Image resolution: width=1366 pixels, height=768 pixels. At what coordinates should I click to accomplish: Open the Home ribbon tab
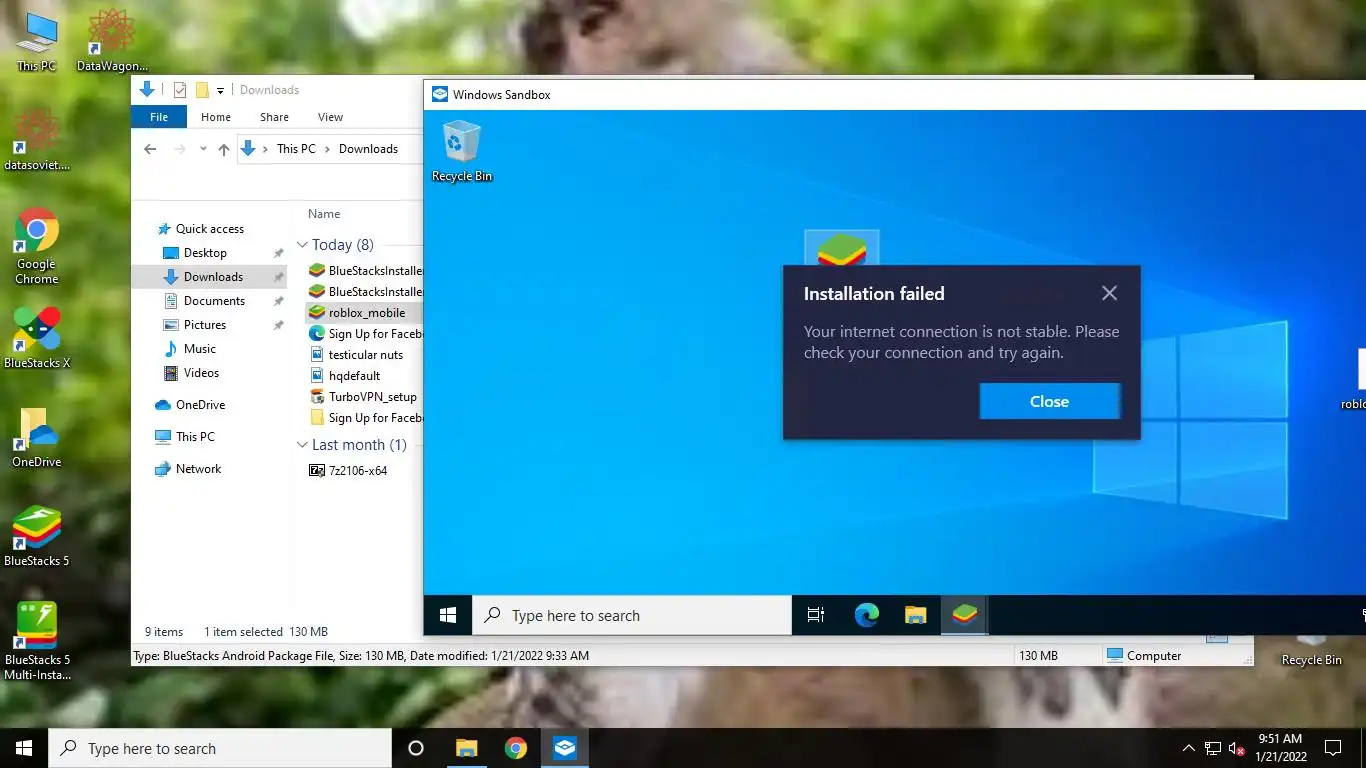[216, 117]
